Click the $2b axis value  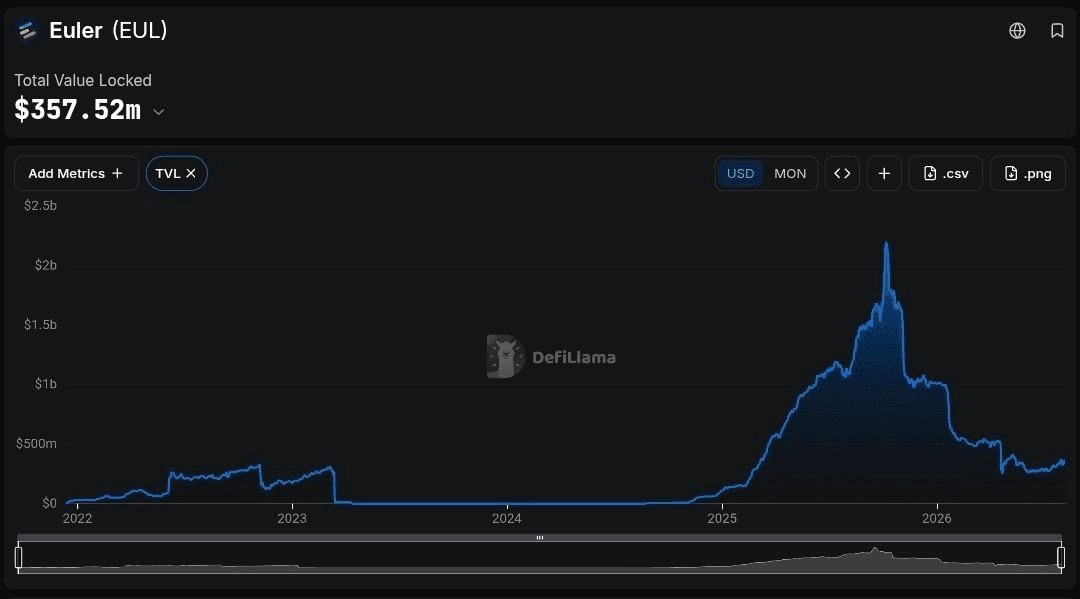[46, 265]
